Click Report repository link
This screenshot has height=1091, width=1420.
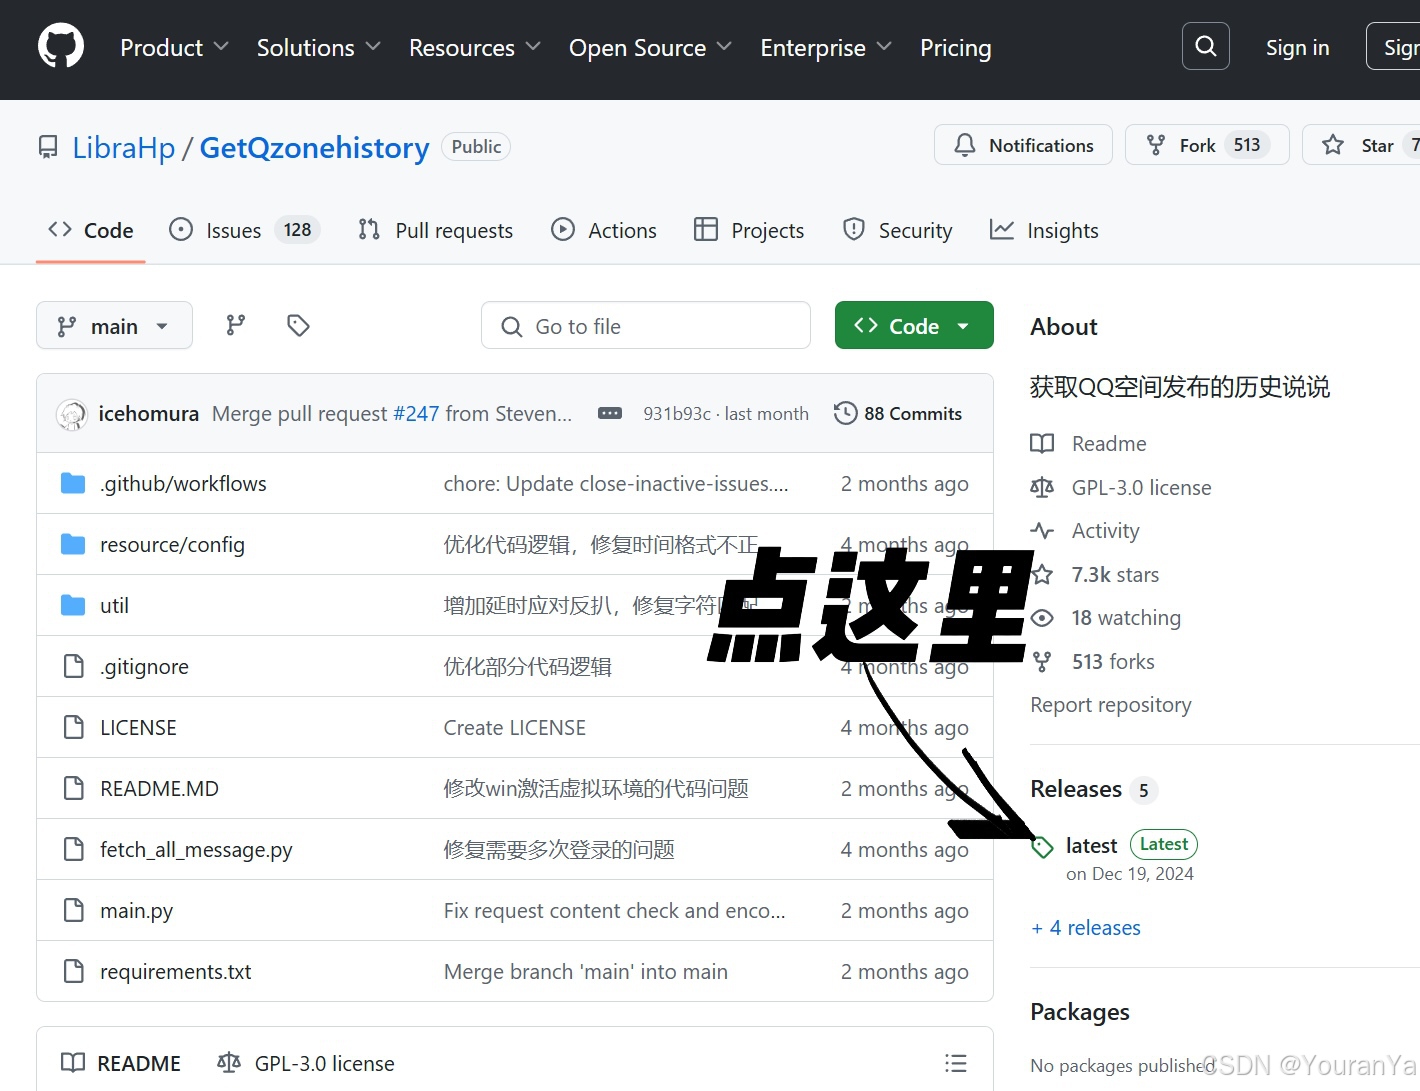tap(1111, 704)
